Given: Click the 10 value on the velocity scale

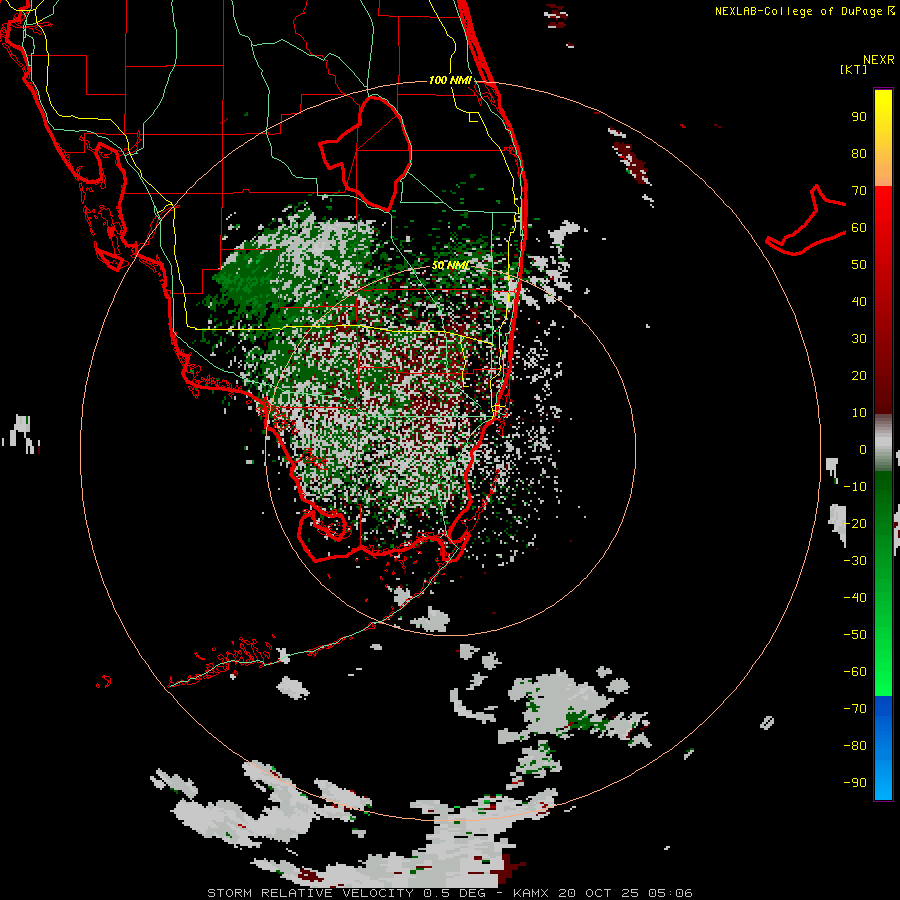Looking at the screenshot, I should tap(859, 413).
